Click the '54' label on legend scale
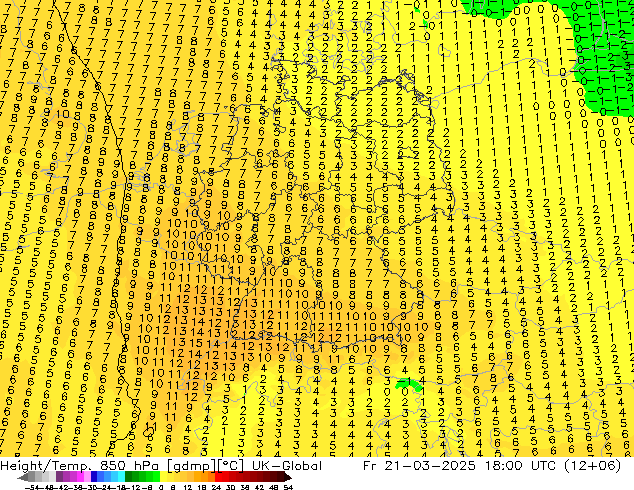The image size is (634, 490). click(x=288, y=487)
